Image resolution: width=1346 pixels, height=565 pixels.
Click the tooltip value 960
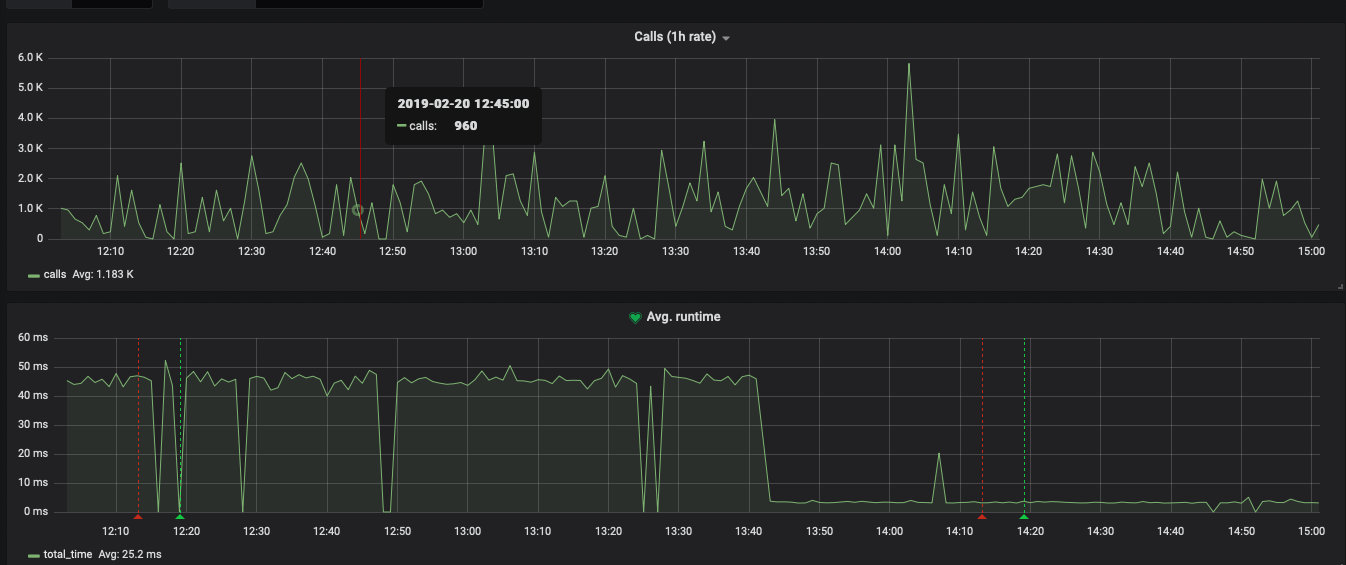(x=466, y=126)
